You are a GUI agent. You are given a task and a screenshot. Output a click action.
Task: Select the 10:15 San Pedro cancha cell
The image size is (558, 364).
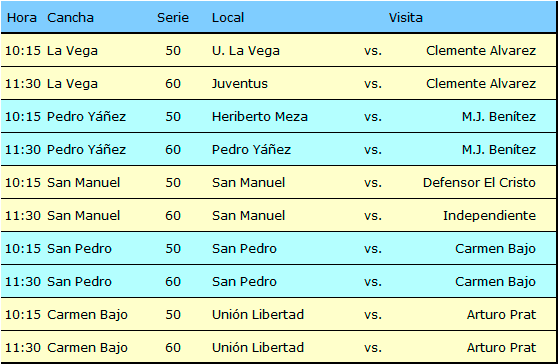pos(79,248)
